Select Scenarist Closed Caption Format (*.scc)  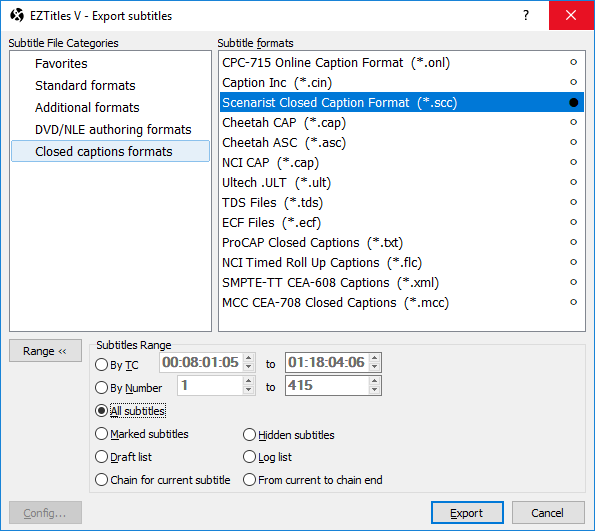click(x=401, y=102)
